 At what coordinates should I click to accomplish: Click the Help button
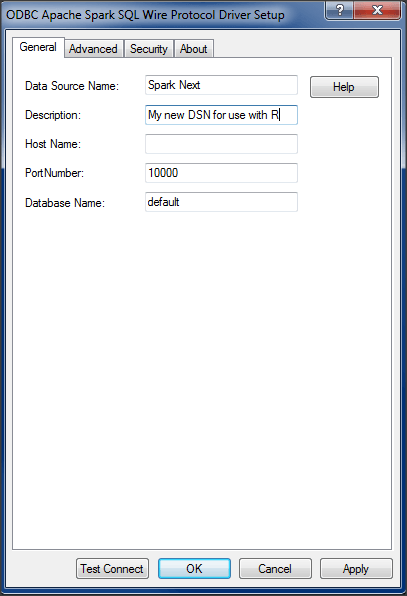[x=344, y=87]
